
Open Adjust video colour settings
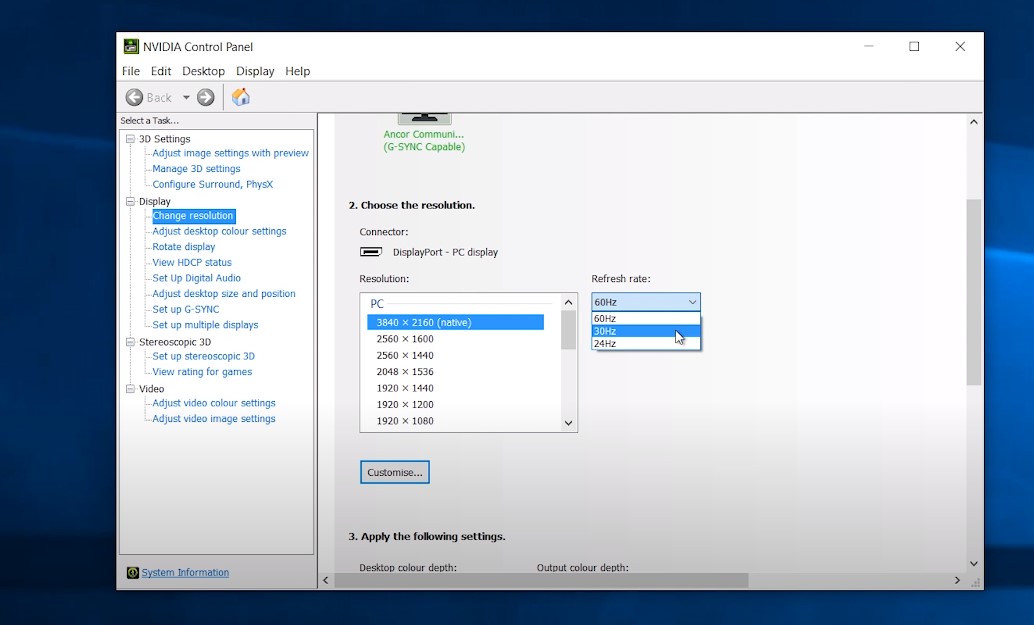point(214,403)
